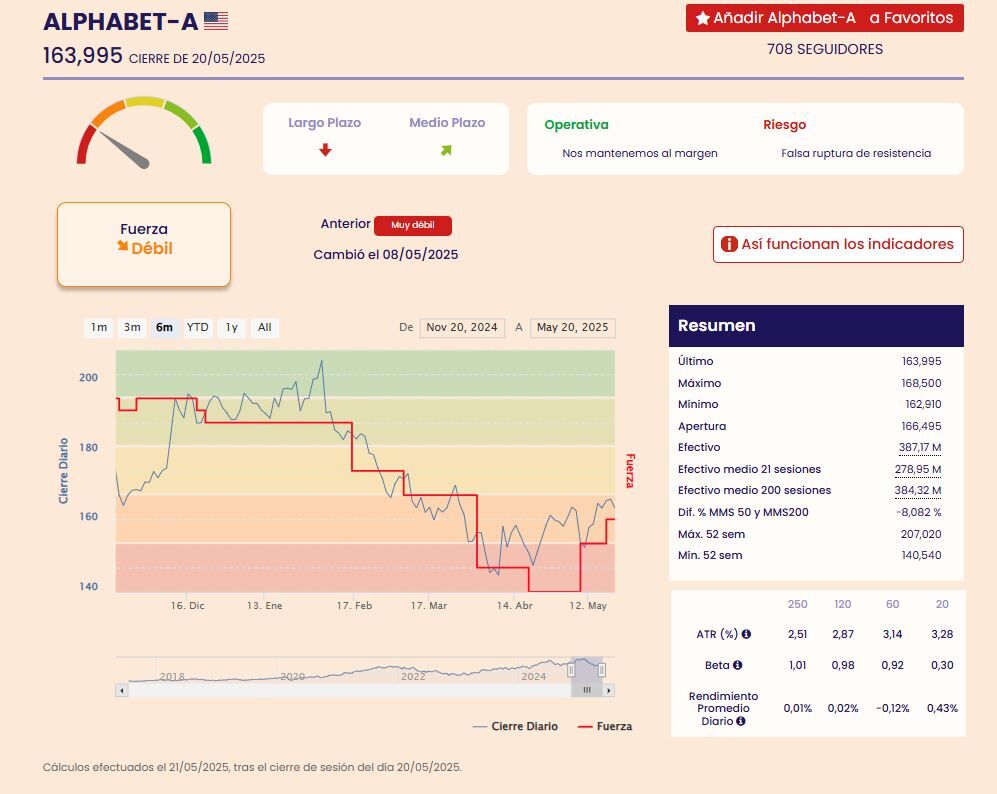Click the 163,995 closing price under the title
The width and height of the screenshot is (997, 794).
click(x=83, y=56)
